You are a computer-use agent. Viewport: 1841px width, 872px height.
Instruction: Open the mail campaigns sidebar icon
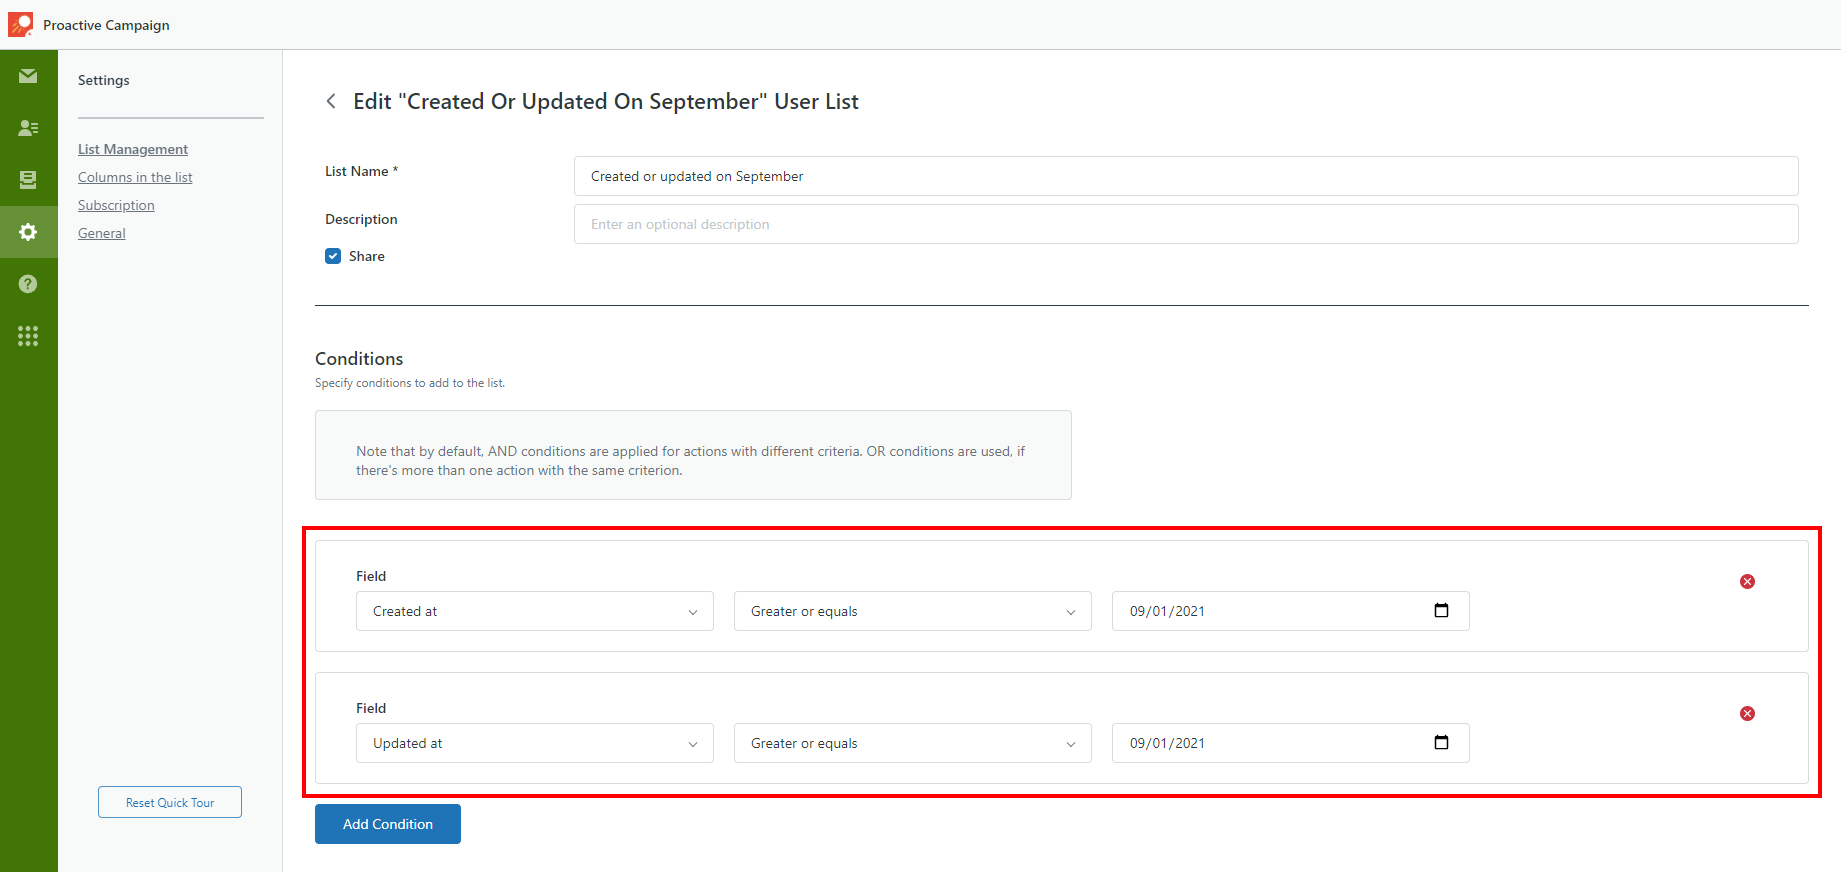click(28, 76)
